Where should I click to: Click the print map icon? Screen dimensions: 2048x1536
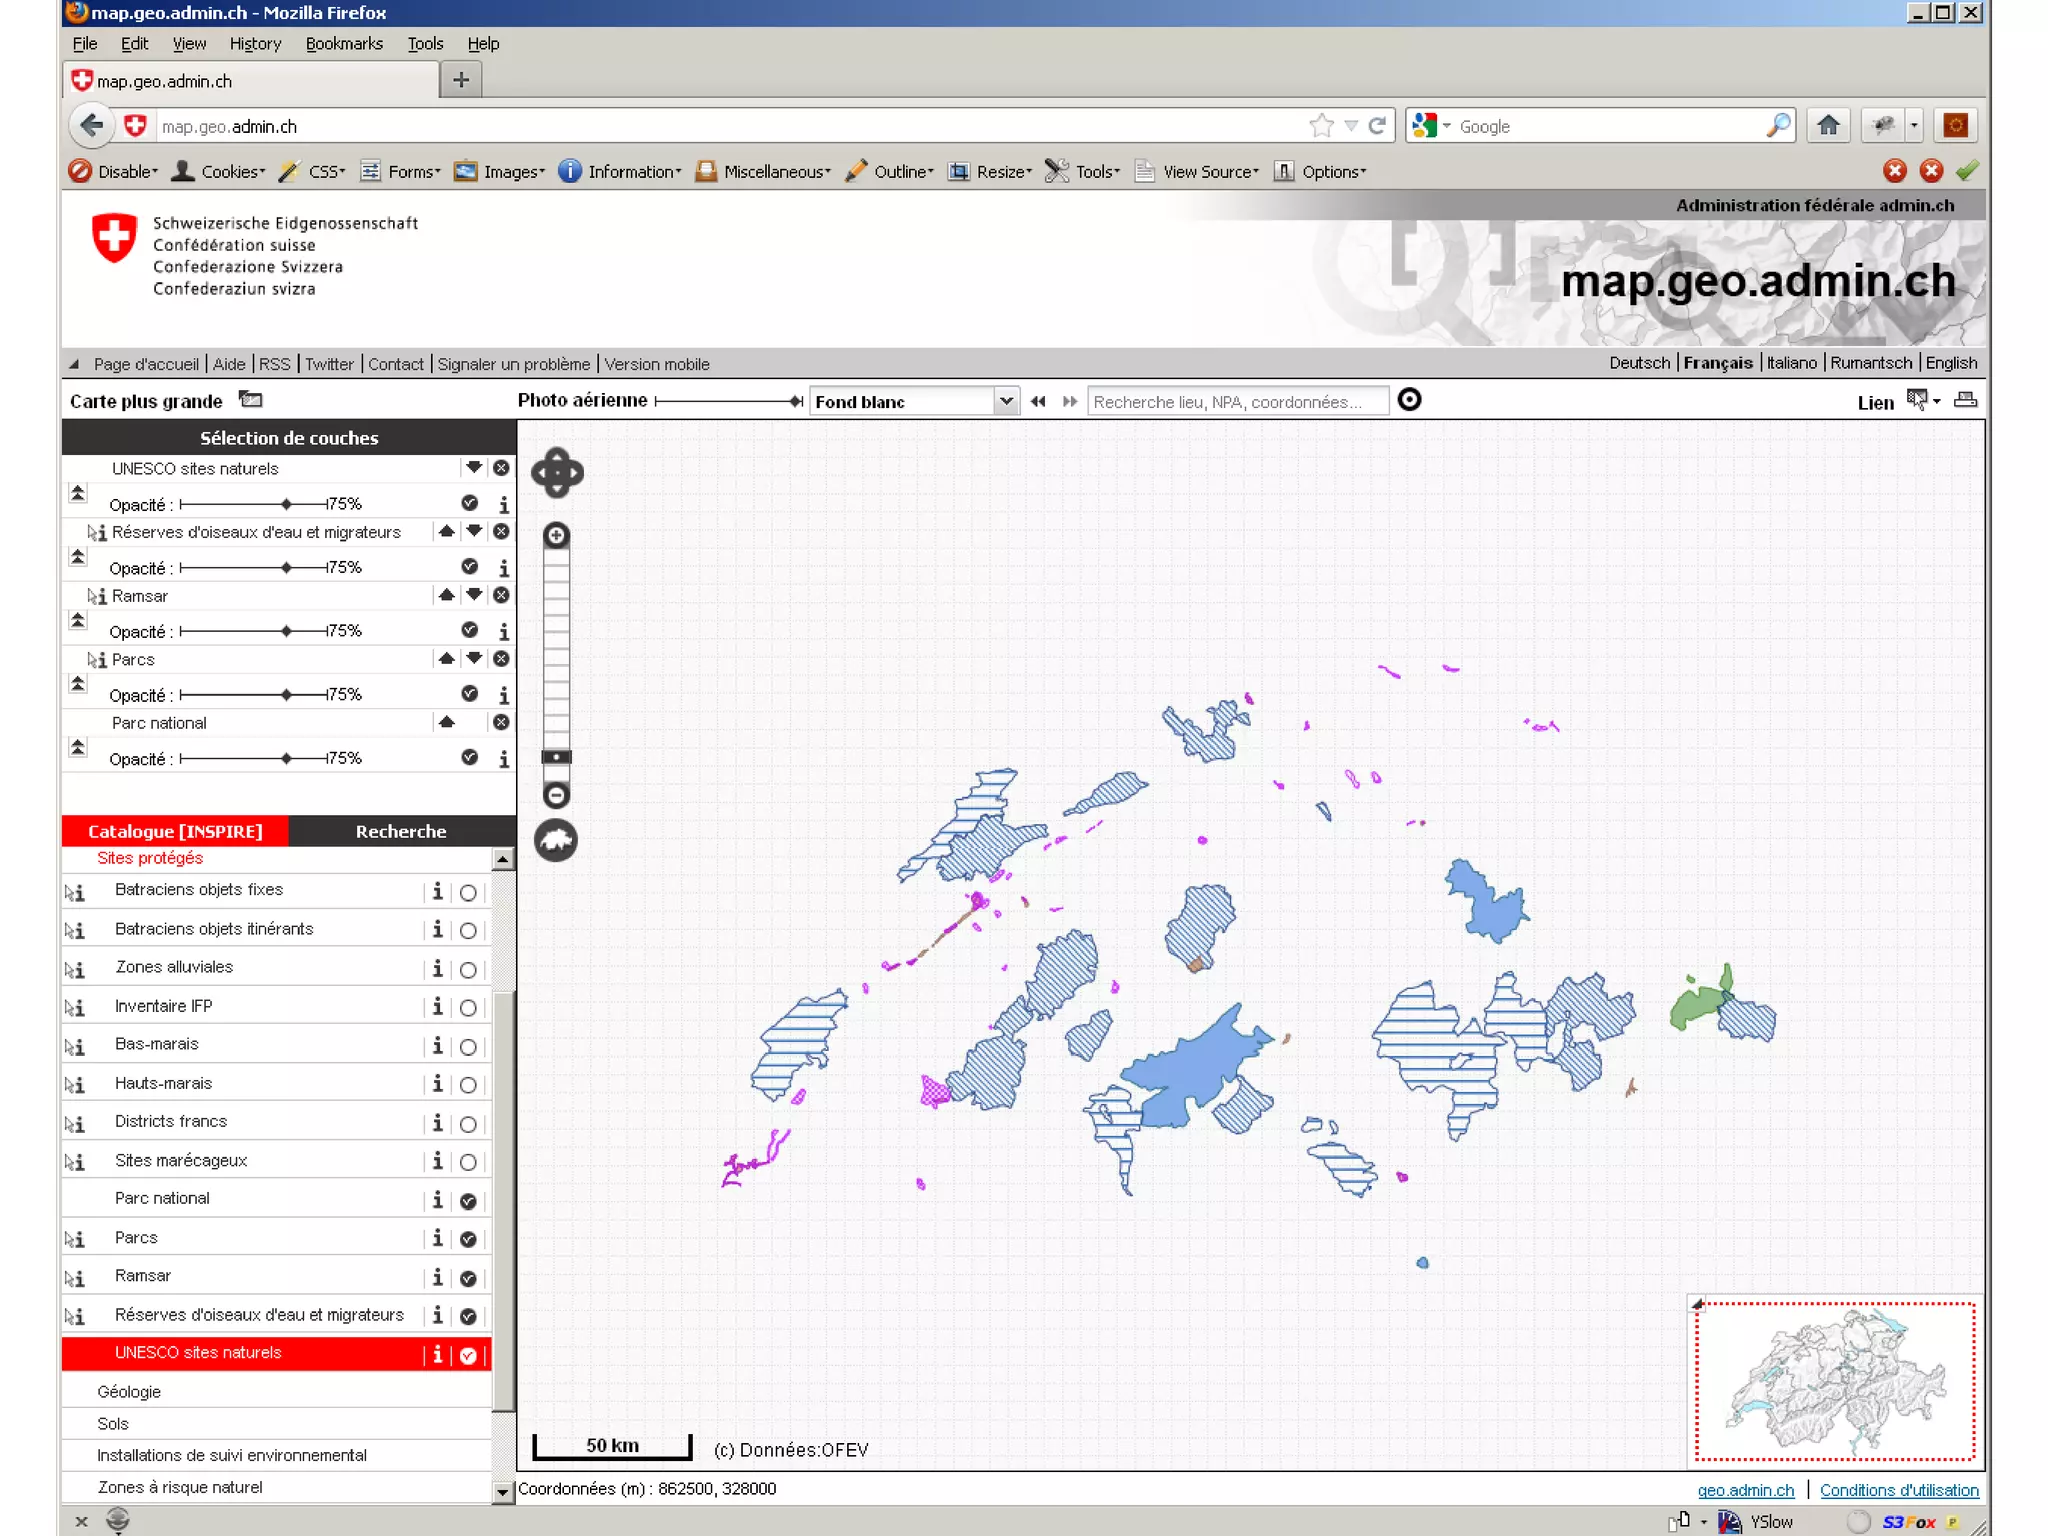point(1965,401)
